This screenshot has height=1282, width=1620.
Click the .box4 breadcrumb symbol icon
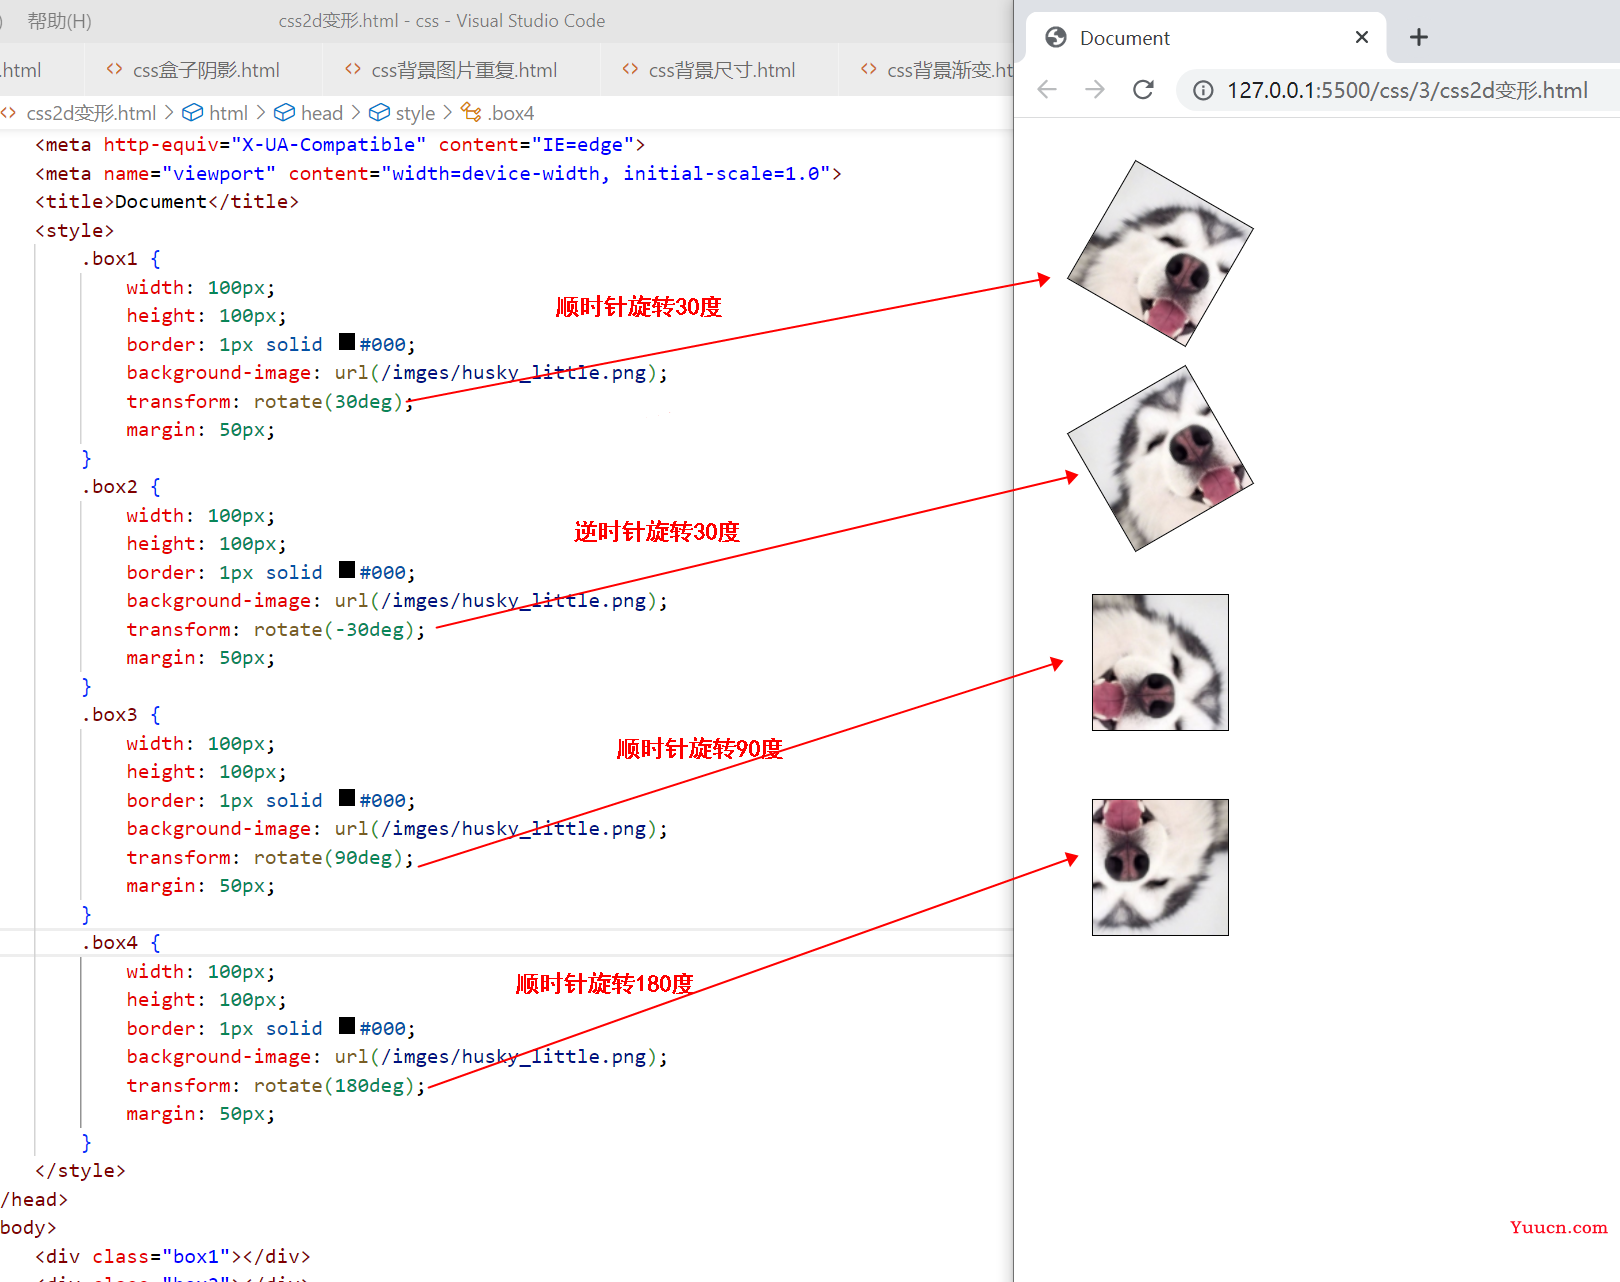[x=471, y=113]
